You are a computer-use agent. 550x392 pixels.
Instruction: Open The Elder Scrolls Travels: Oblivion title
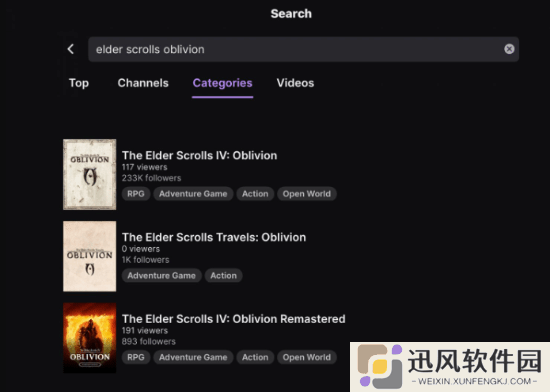[x=214, y=237]
